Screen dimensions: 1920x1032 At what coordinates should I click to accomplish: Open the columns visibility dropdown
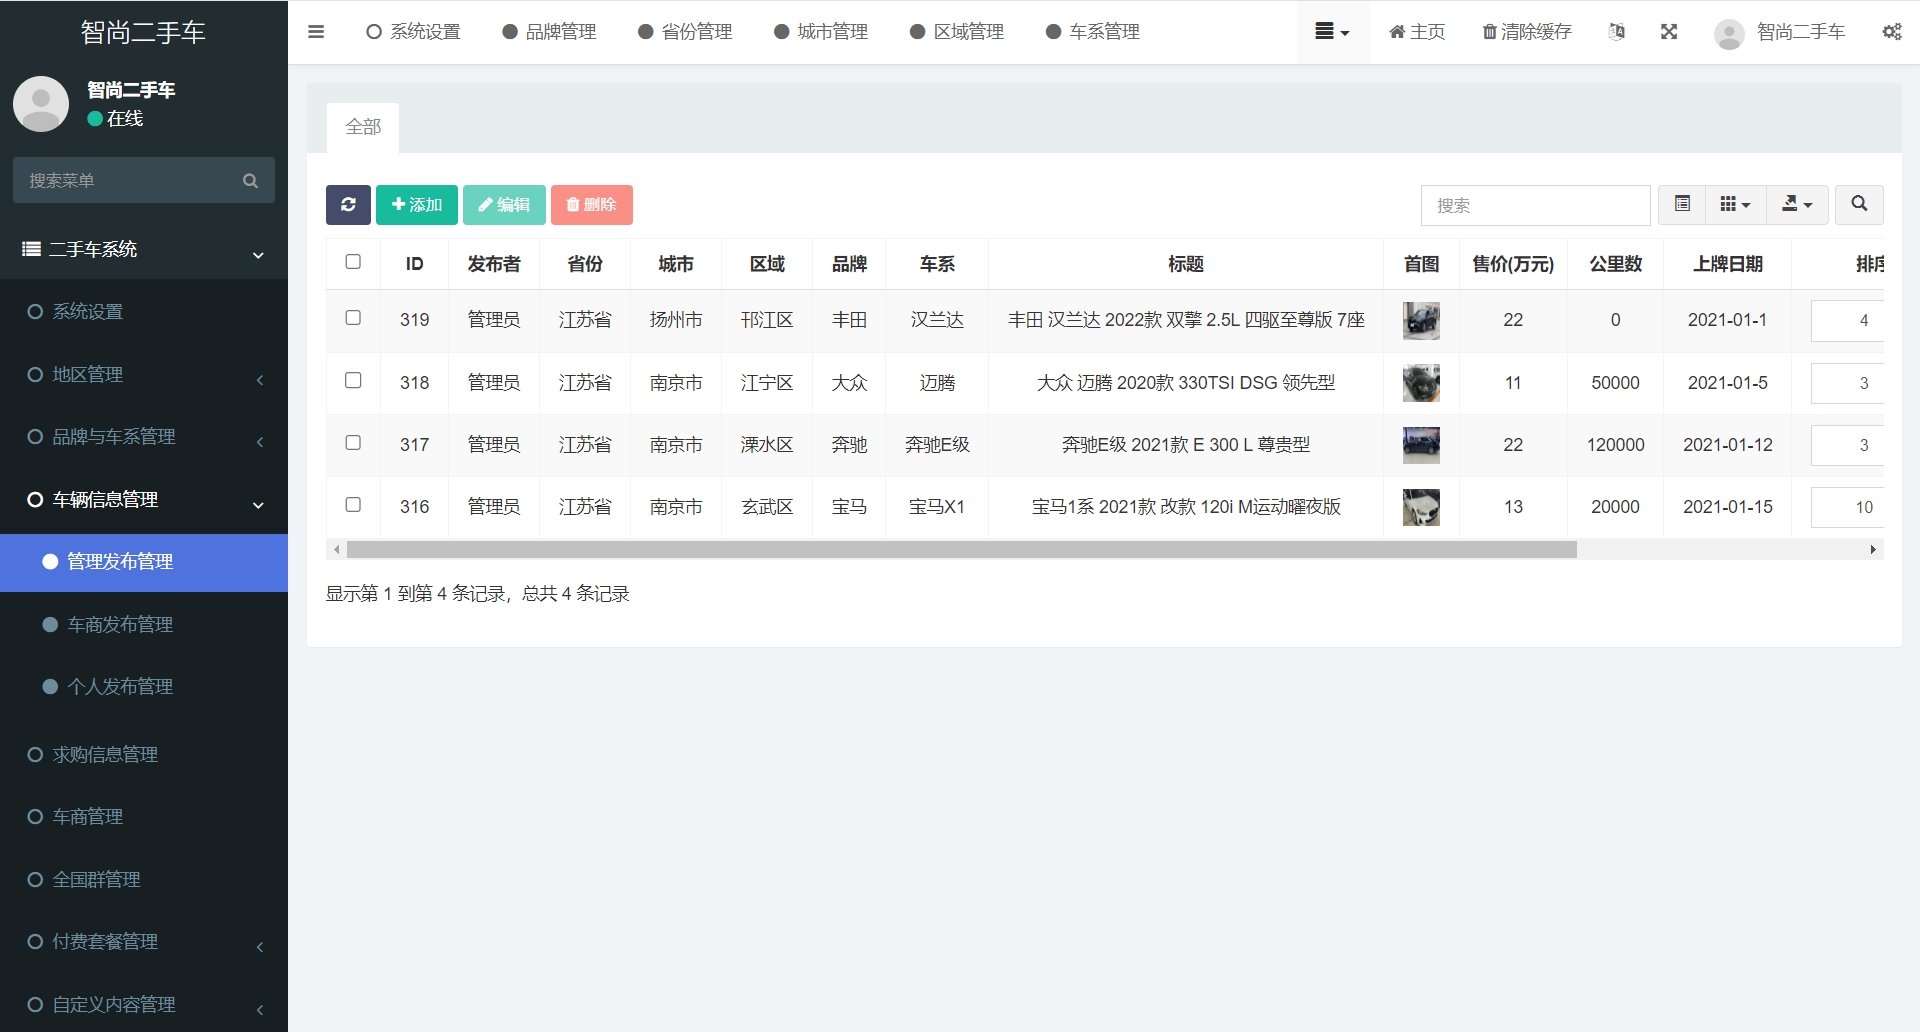(x=1735, y=204)
